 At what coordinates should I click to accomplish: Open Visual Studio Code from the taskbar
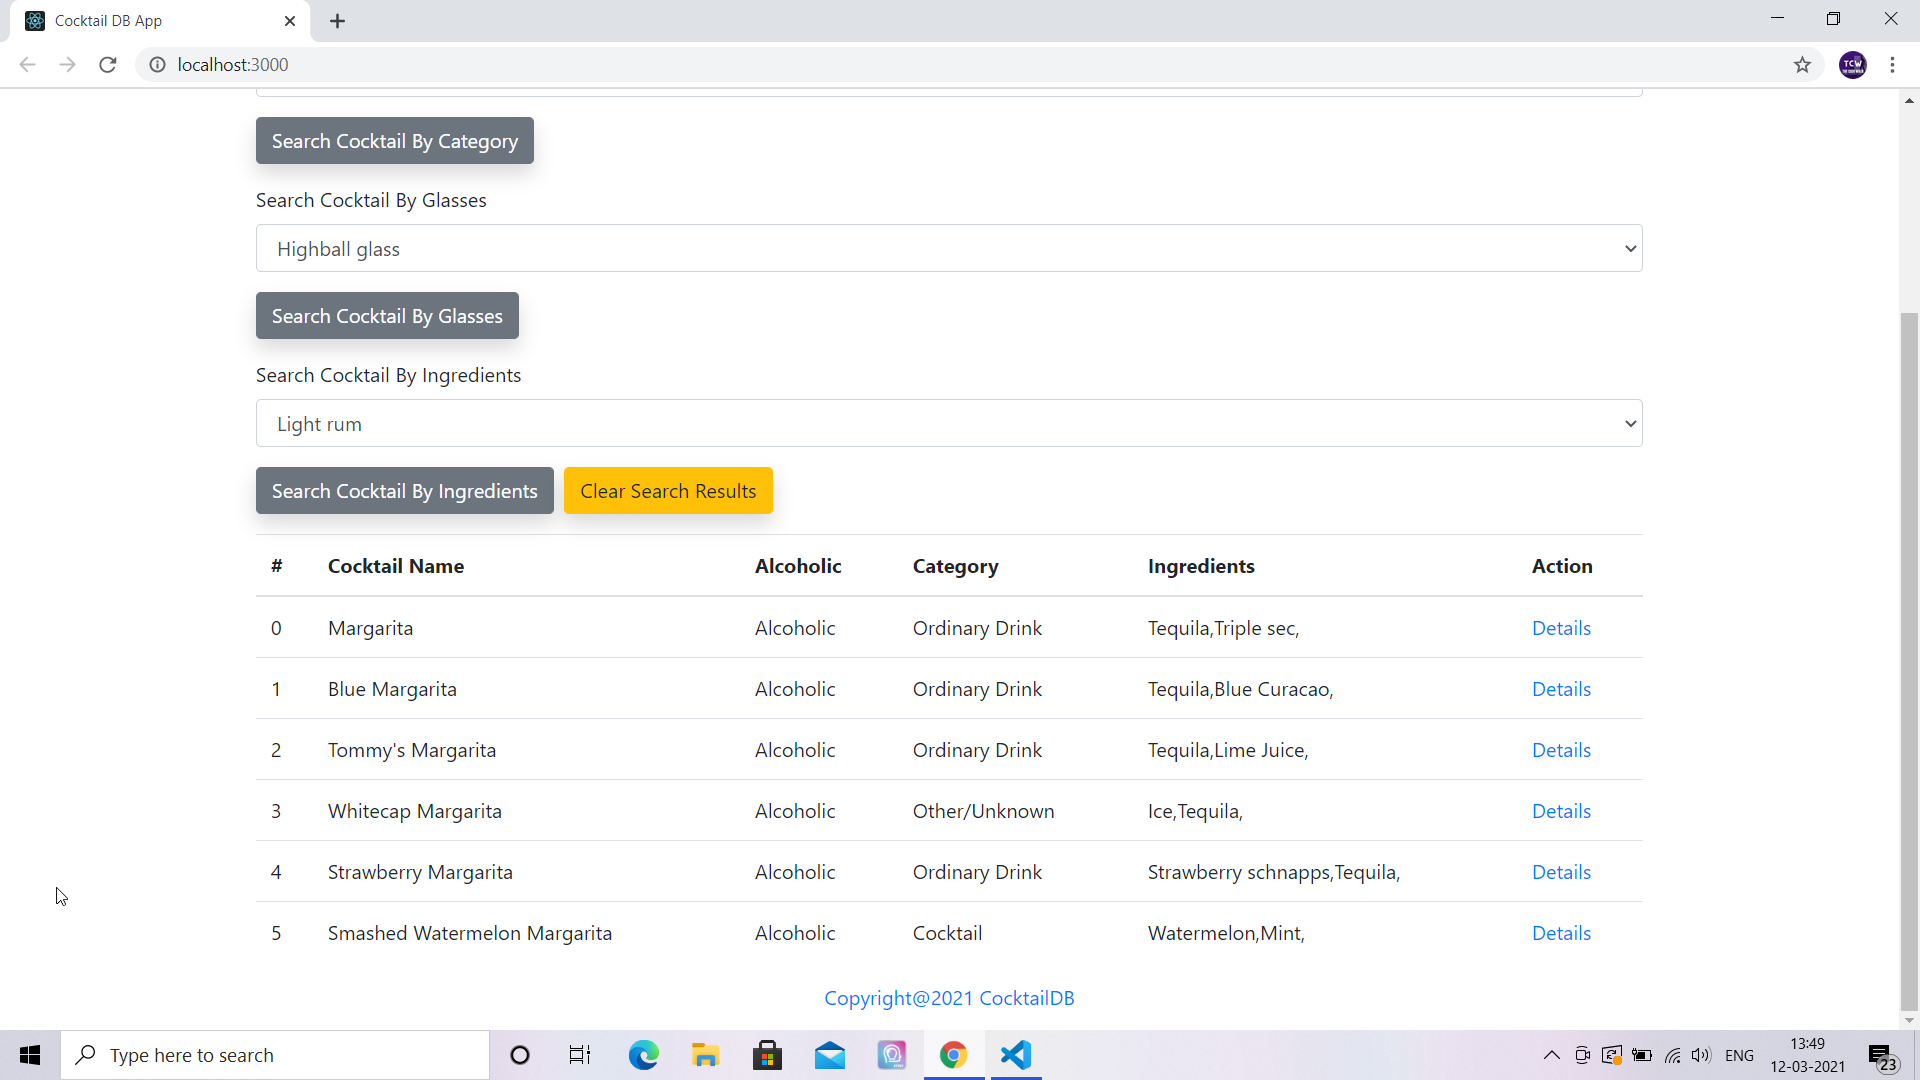[1015, 1055]
